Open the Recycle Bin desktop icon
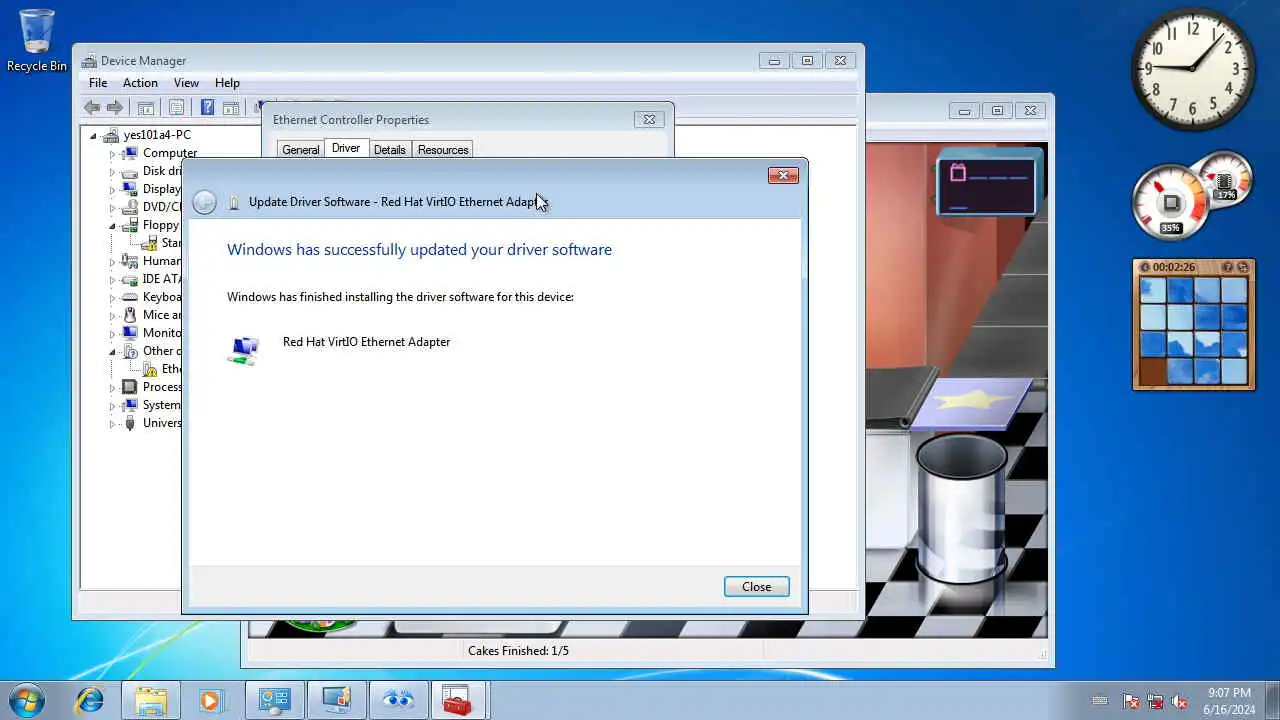1280x720 pixels. pos(37,41)
